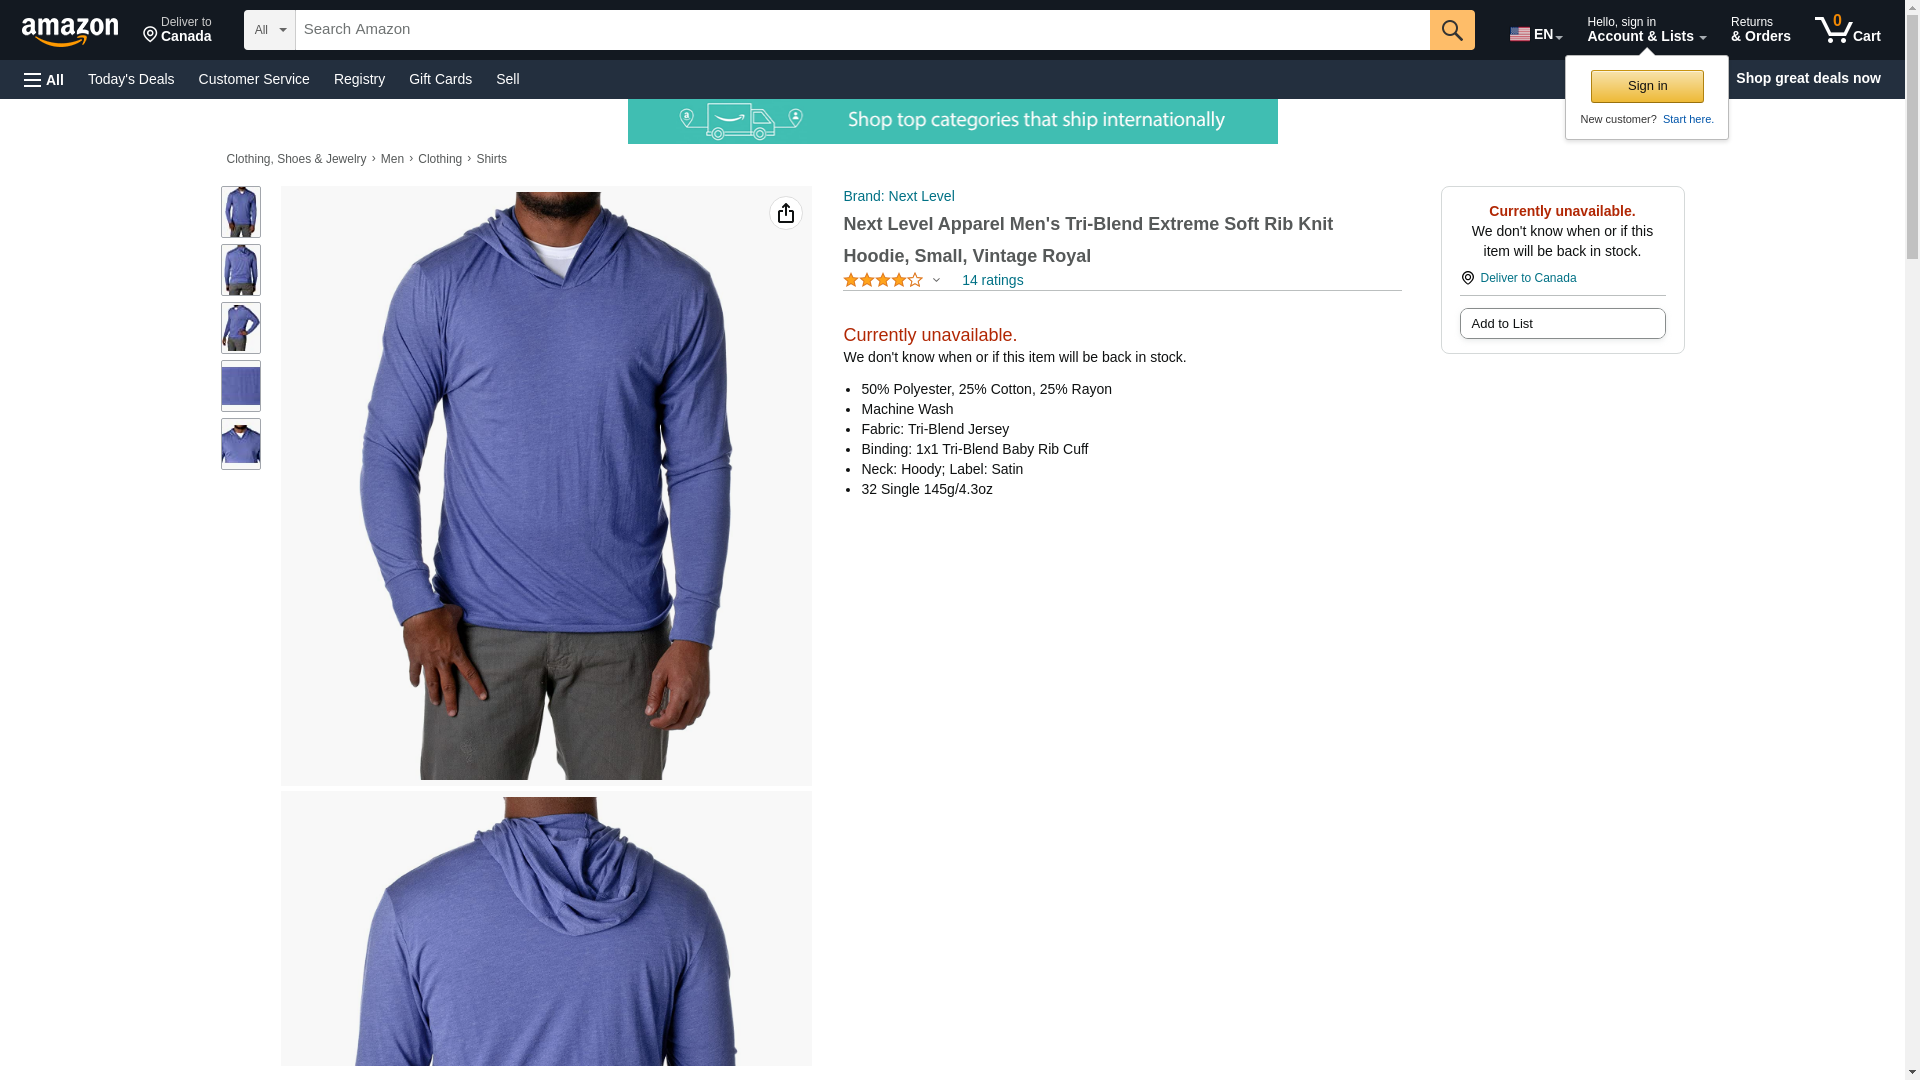Focus the Search Amazon input field
The width and height of the screenshot is (1920, 1080).
pos(862,30)
